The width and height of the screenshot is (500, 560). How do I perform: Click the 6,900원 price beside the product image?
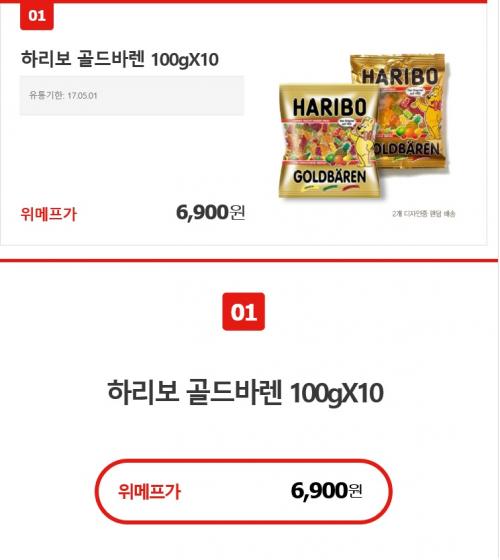211,212
